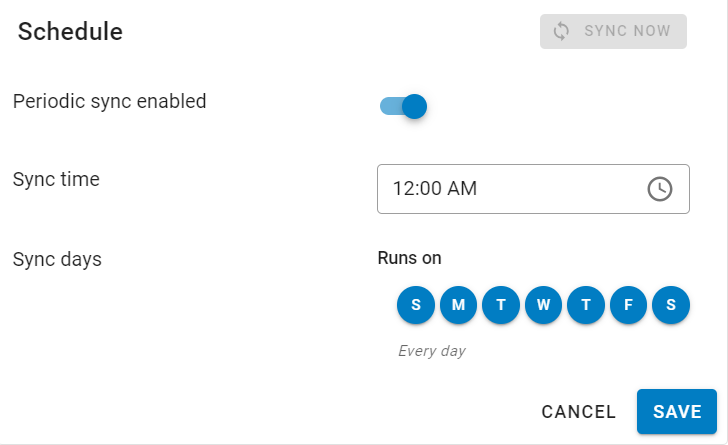Cancel the schedule changes
This screenshot has height=445, width=728.
point(579,412)
